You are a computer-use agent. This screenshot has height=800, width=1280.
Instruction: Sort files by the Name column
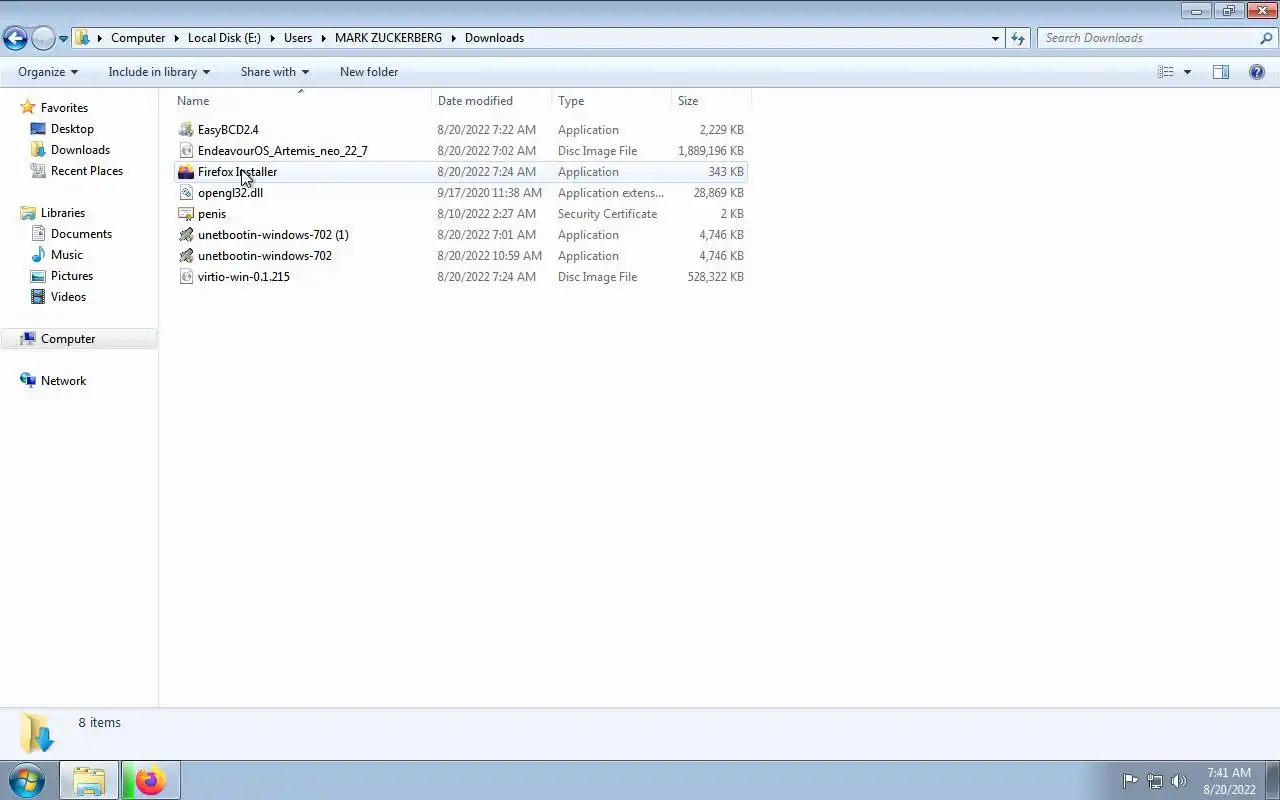point(302,101)
